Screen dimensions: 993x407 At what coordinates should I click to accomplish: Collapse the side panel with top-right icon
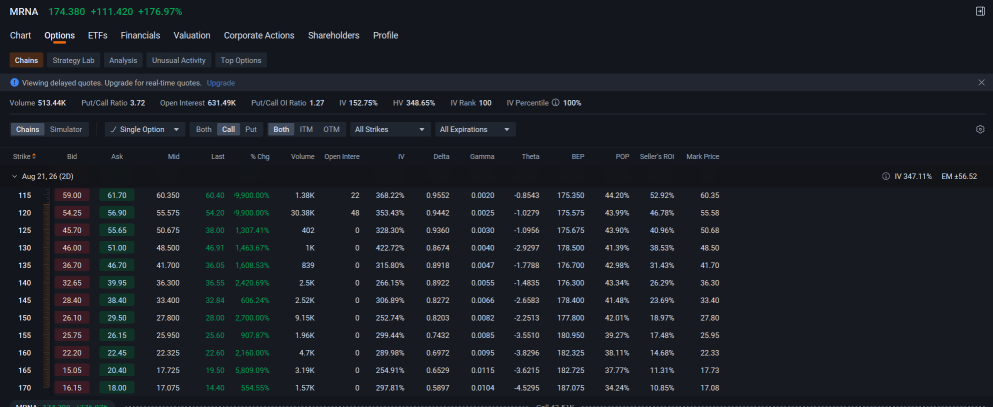click(x=980, y=11)
